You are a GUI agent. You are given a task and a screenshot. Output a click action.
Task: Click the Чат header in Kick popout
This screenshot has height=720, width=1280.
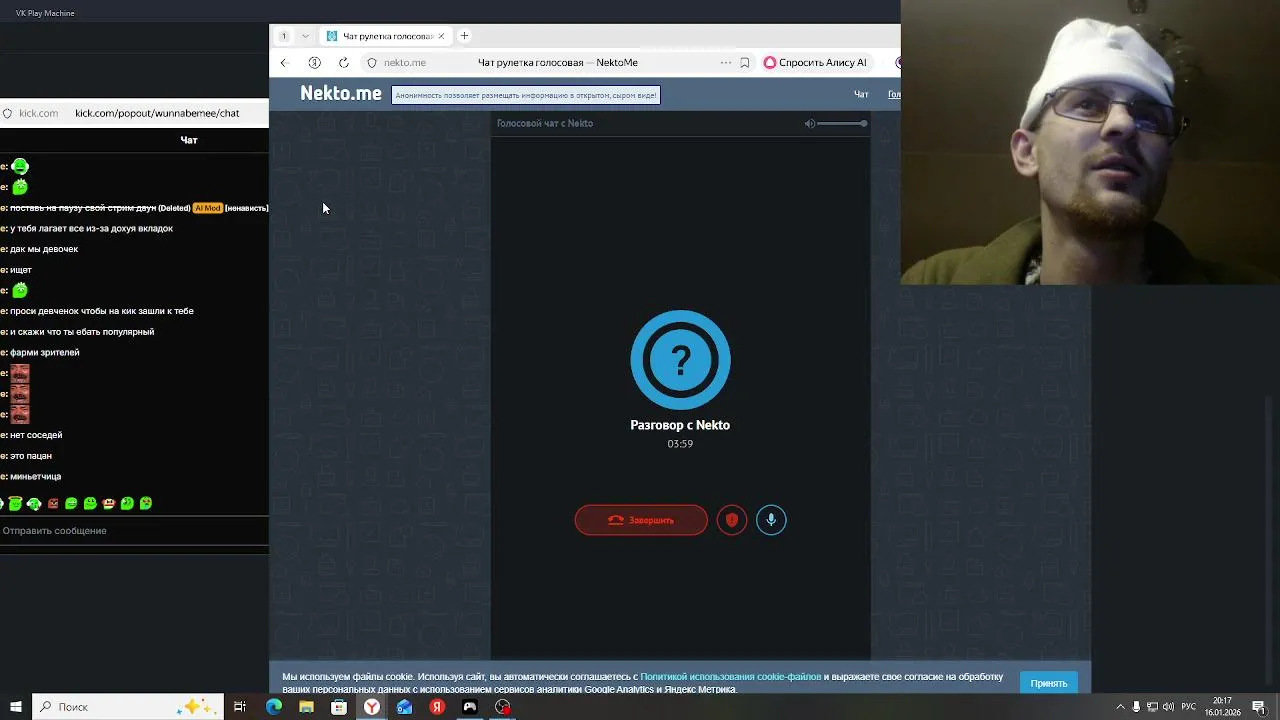(189, 140)
